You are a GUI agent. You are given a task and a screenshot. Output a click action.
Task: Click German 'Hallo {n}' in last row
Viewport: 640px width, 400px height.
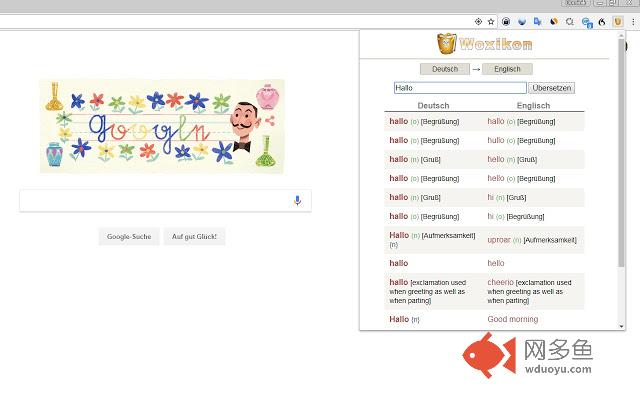point(404,319)
